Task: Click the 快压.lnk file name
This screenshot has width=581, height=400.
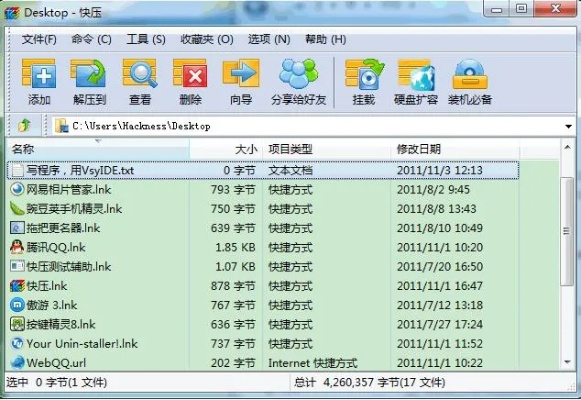Action: click(x=46, y=286)
